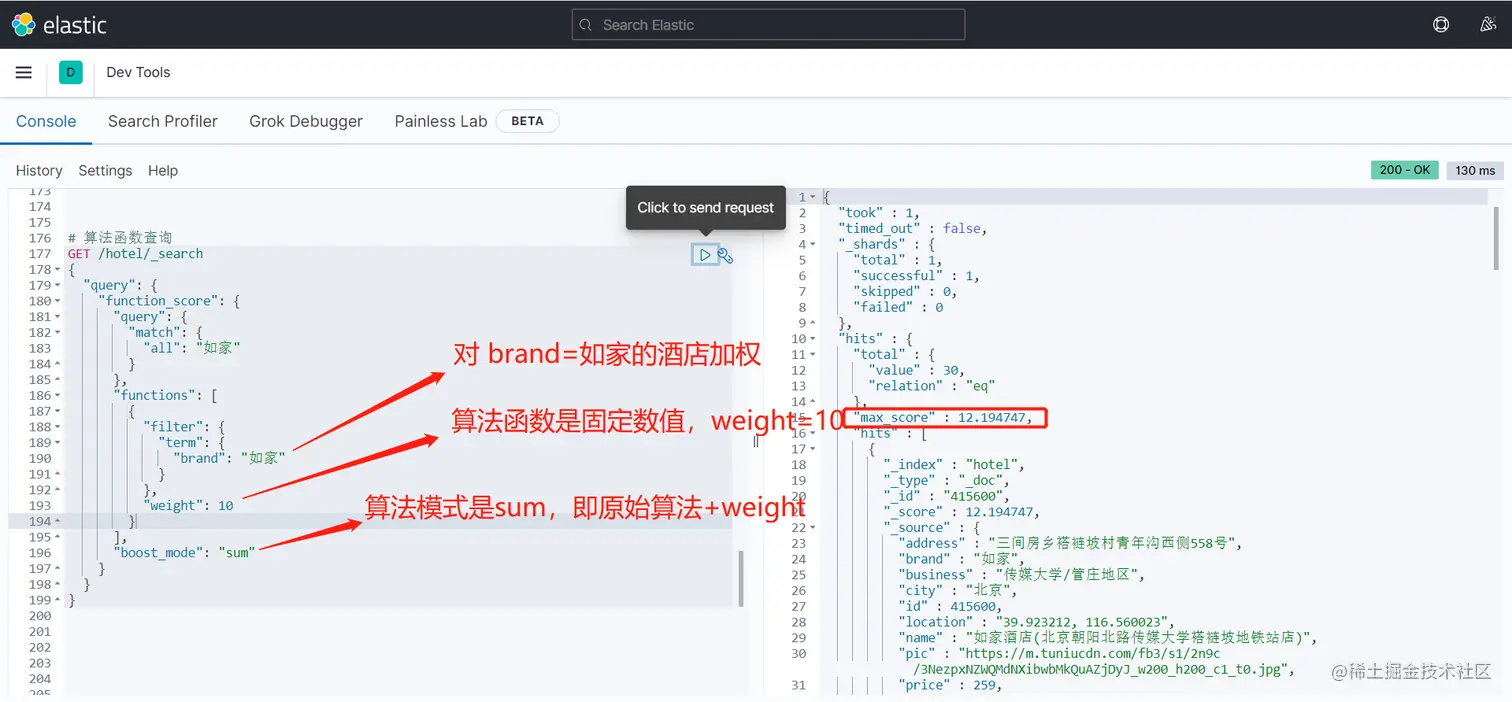Viewport: 1512px width, 702px height.
Task: Open the newsfeed celebration icon
Action: (1488, 25)
